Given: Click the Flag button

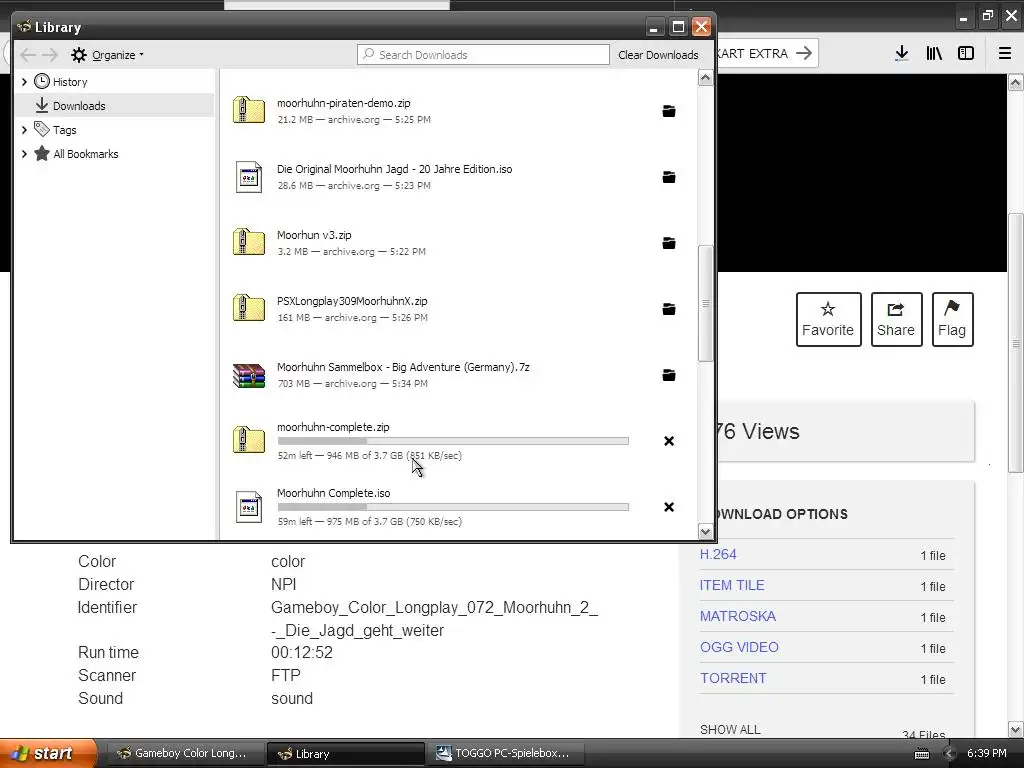Looking at the screenshot, I should (952, 319).
